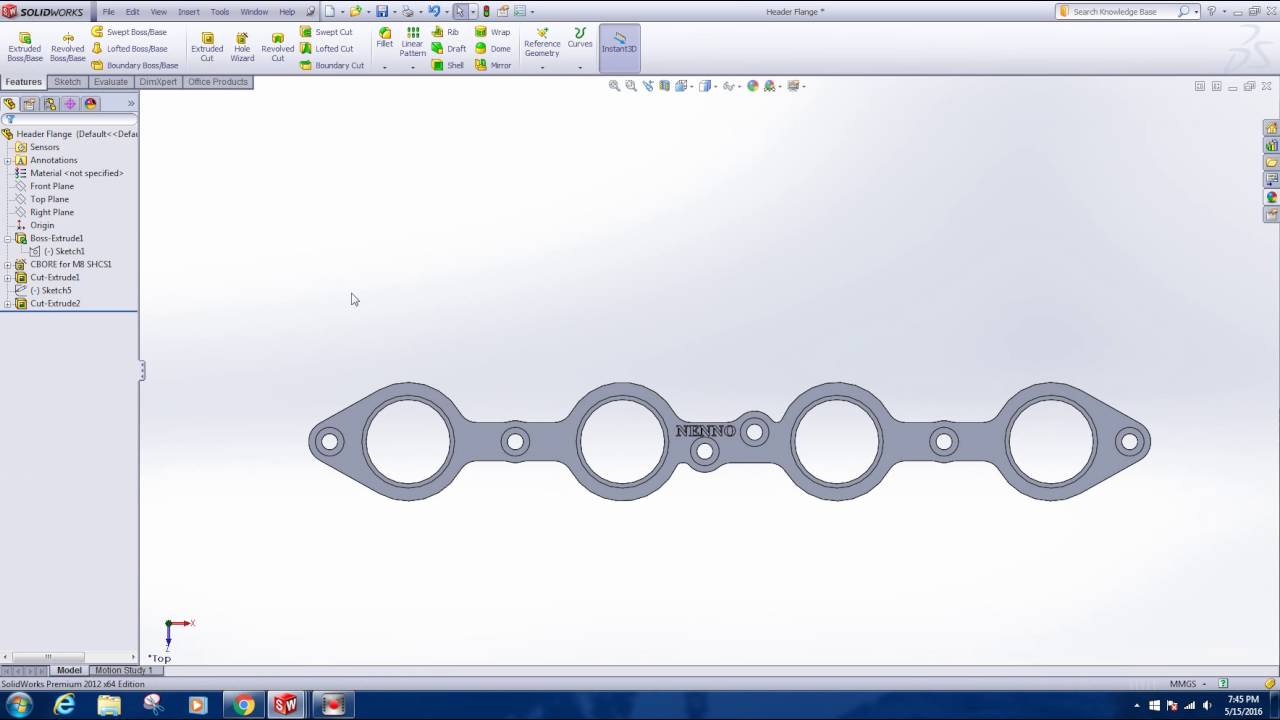Open the Linear Pattern dropdown arrow
The height and width of the screenshot is (720, 1280).
pyautogui.click(x=413, y=67)
